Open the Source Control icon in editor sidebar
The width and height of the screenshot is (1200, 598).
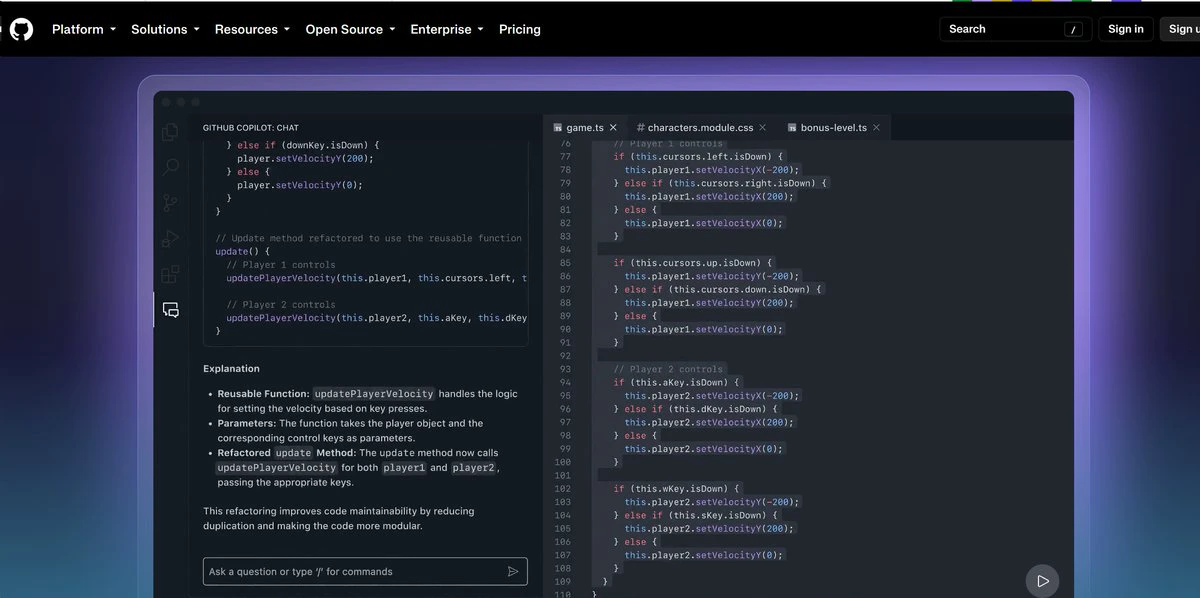click(171, 203)
